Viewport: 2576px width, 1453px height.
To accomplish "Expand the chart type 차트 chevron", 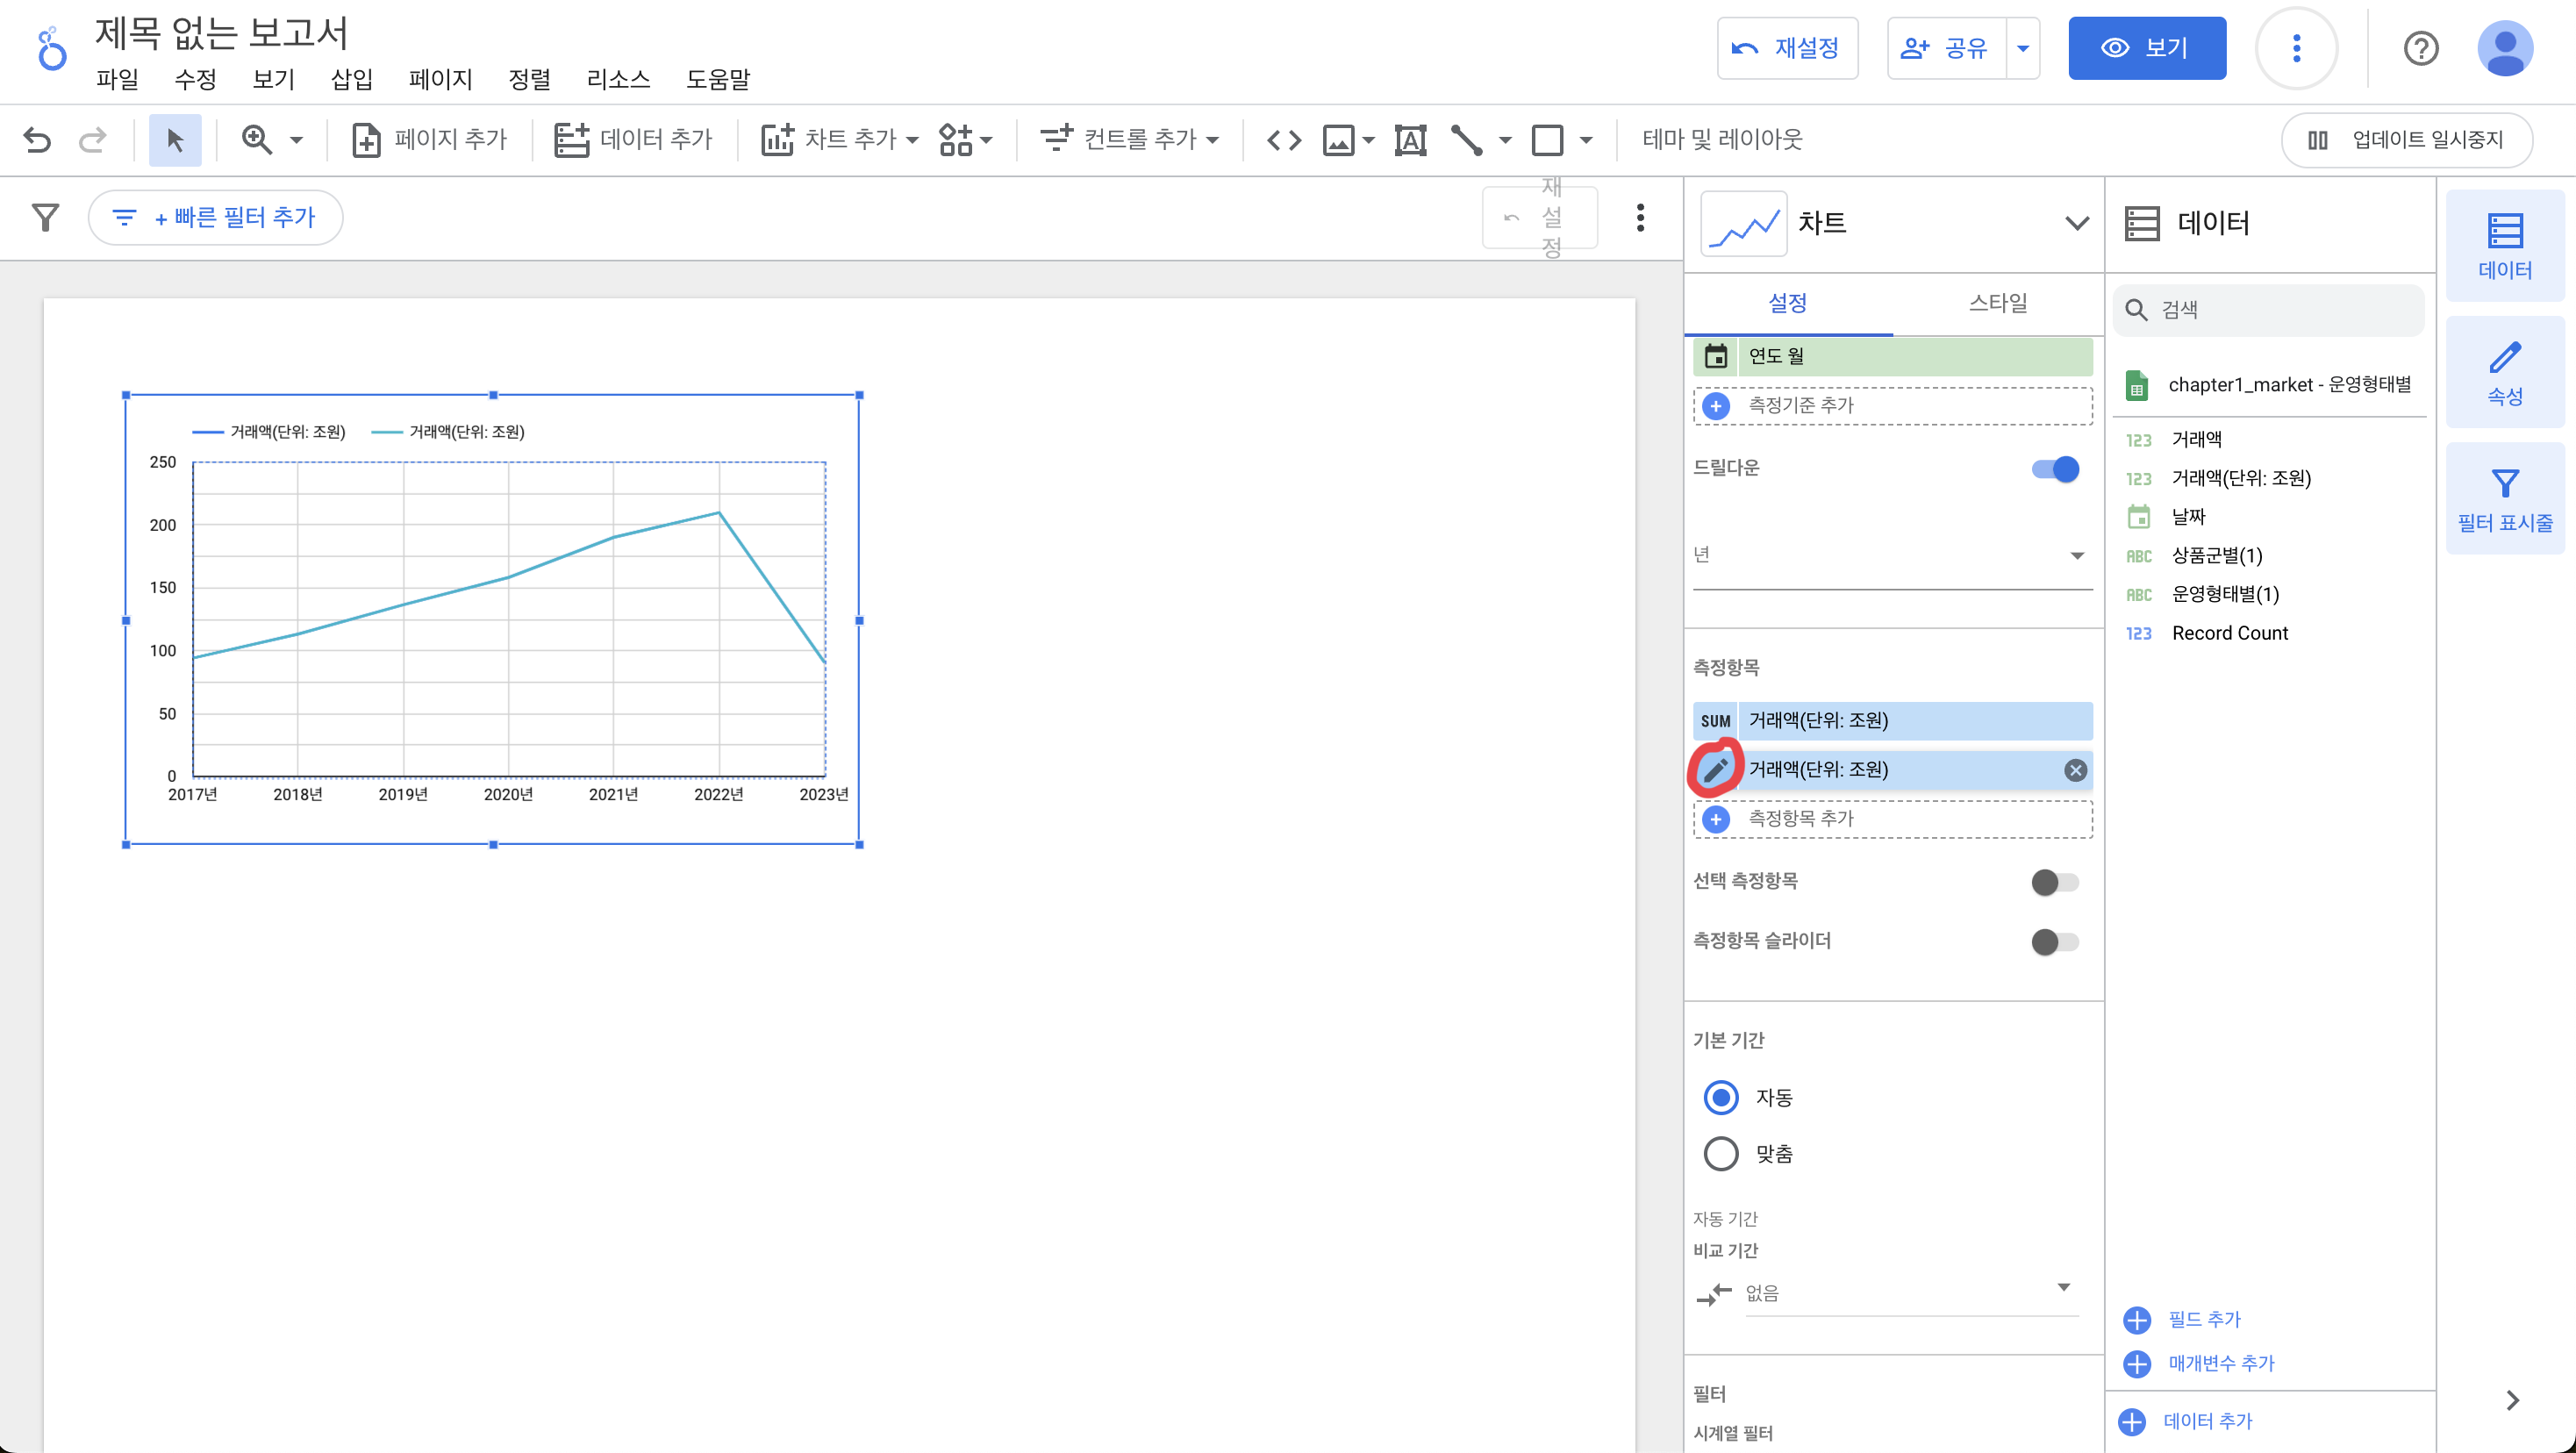I will click(x=2076, y=222).
